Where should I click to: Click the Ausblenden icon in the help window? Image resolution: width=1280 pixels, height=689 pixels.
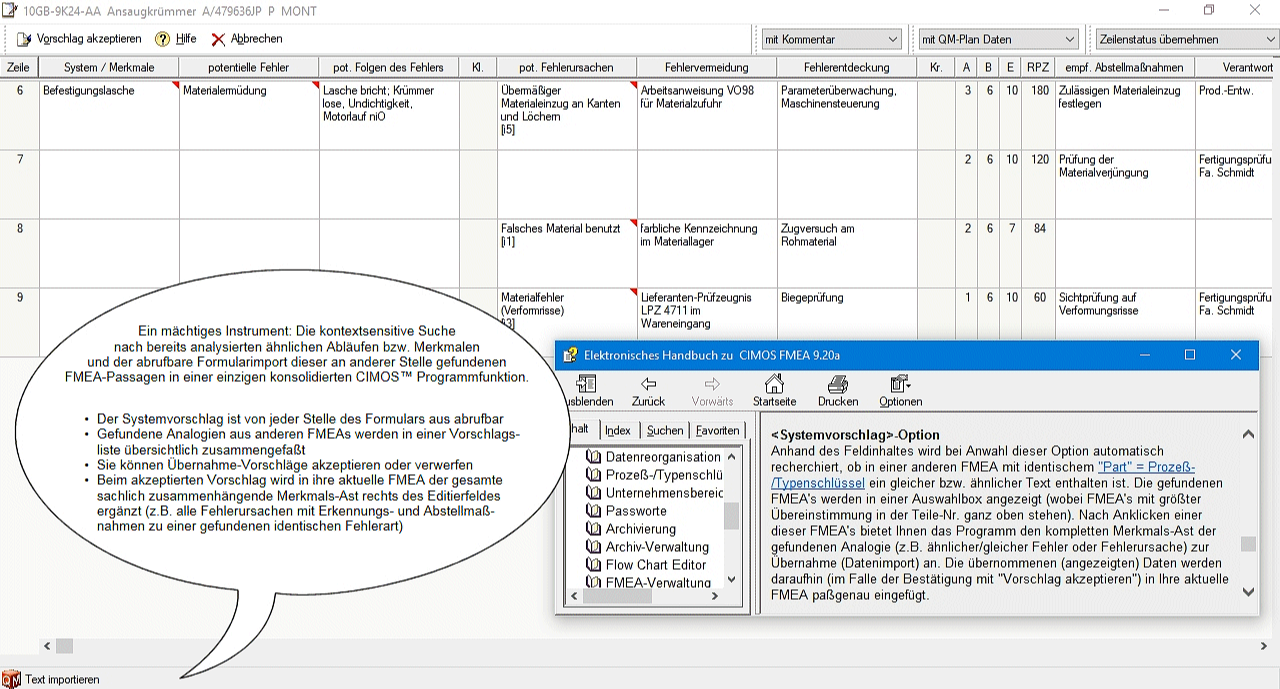(585, 385)
